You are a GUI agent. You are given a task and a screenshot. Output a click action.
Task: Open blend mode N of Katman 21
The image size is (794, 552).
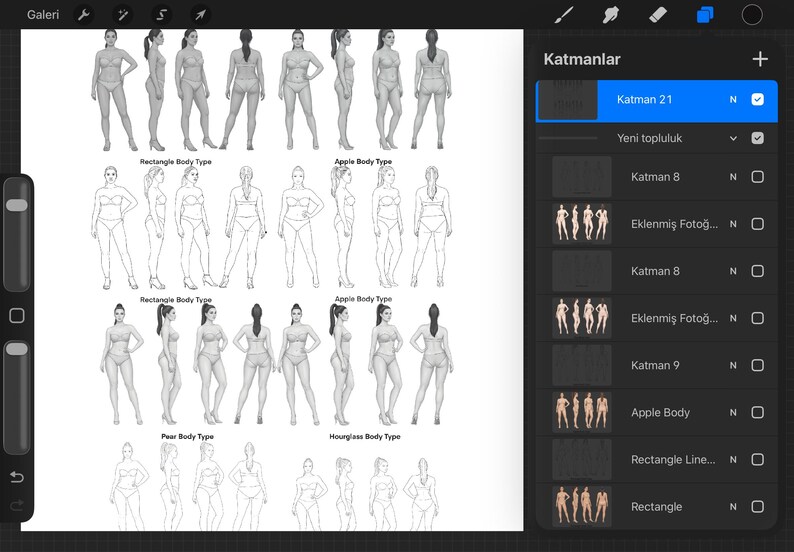click(733, 100)
